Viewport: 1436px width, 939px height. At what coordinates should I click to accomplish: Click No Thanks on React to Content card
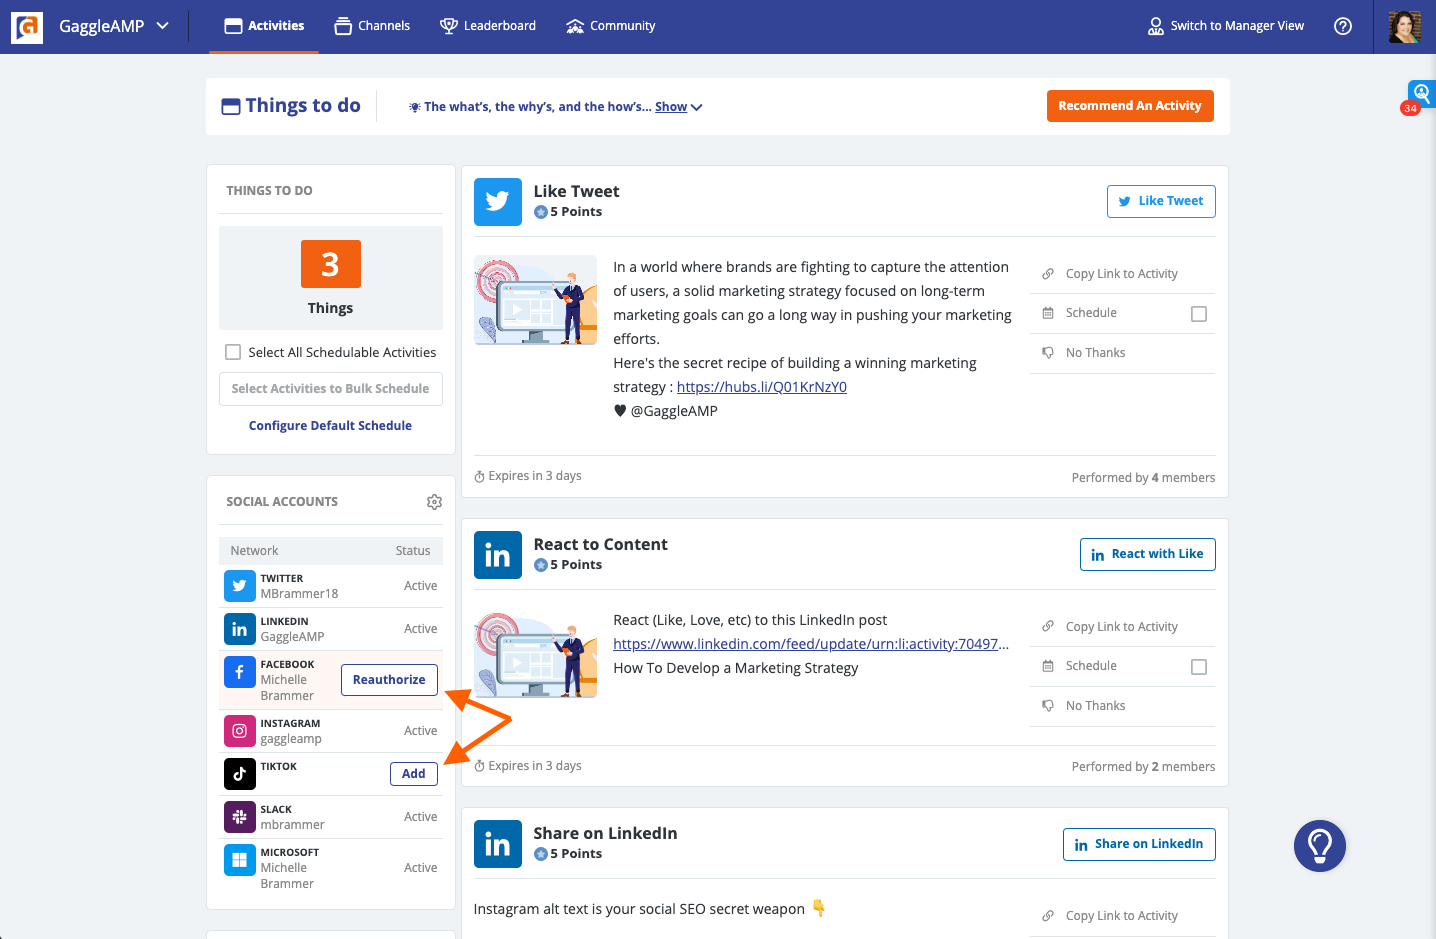click(1095, 706)
